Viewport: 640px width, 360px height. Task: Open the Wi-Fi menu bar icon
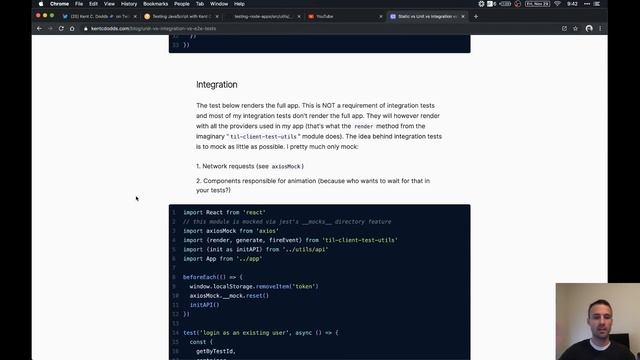tap(557, 4)
